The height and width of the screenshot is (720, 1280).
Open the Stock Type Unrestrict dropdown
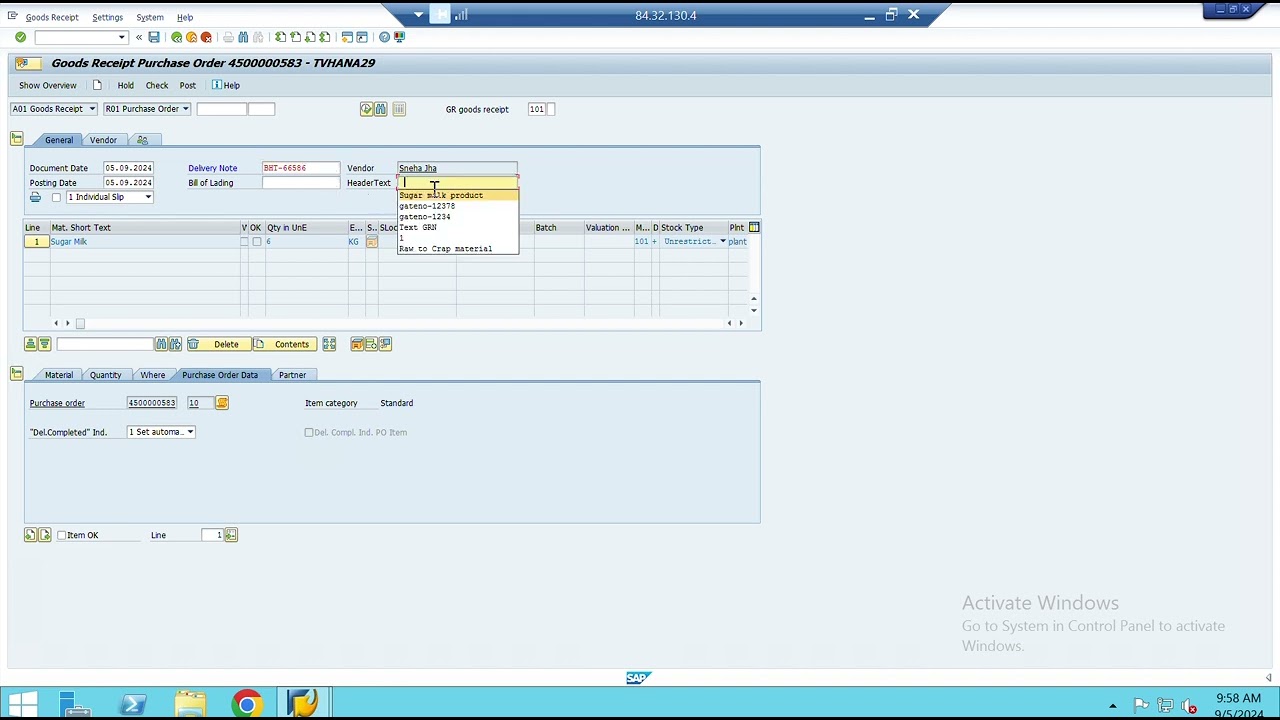[722, 242]
